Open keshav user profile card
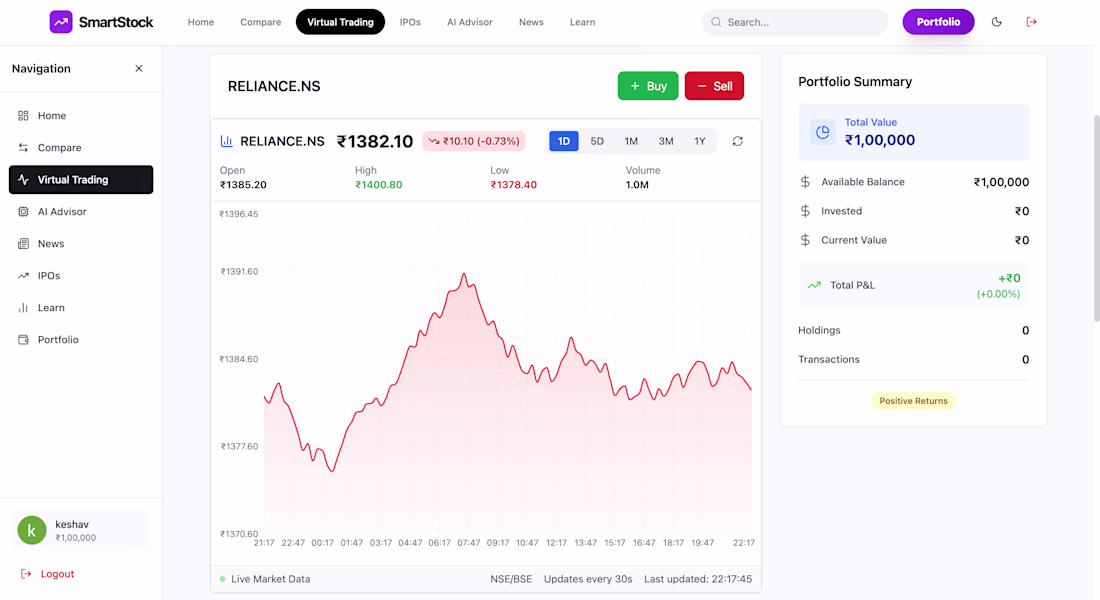 point(81,530)
